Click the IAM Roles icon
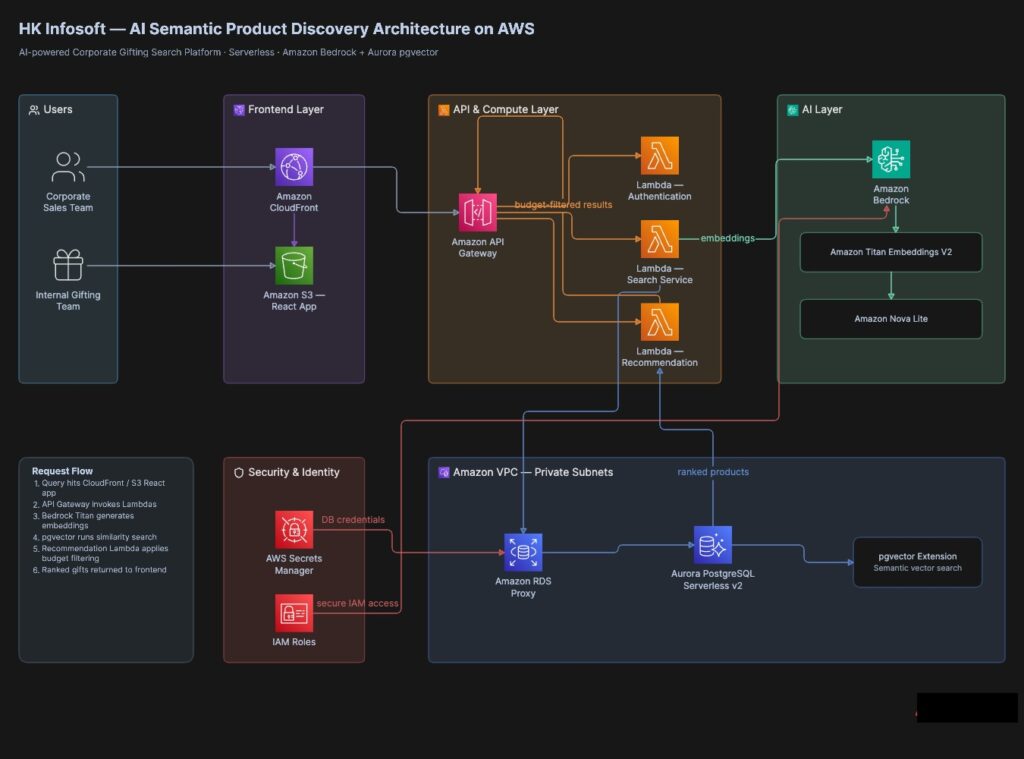The height and width of the screenshot is (759, 1024). 294,613
